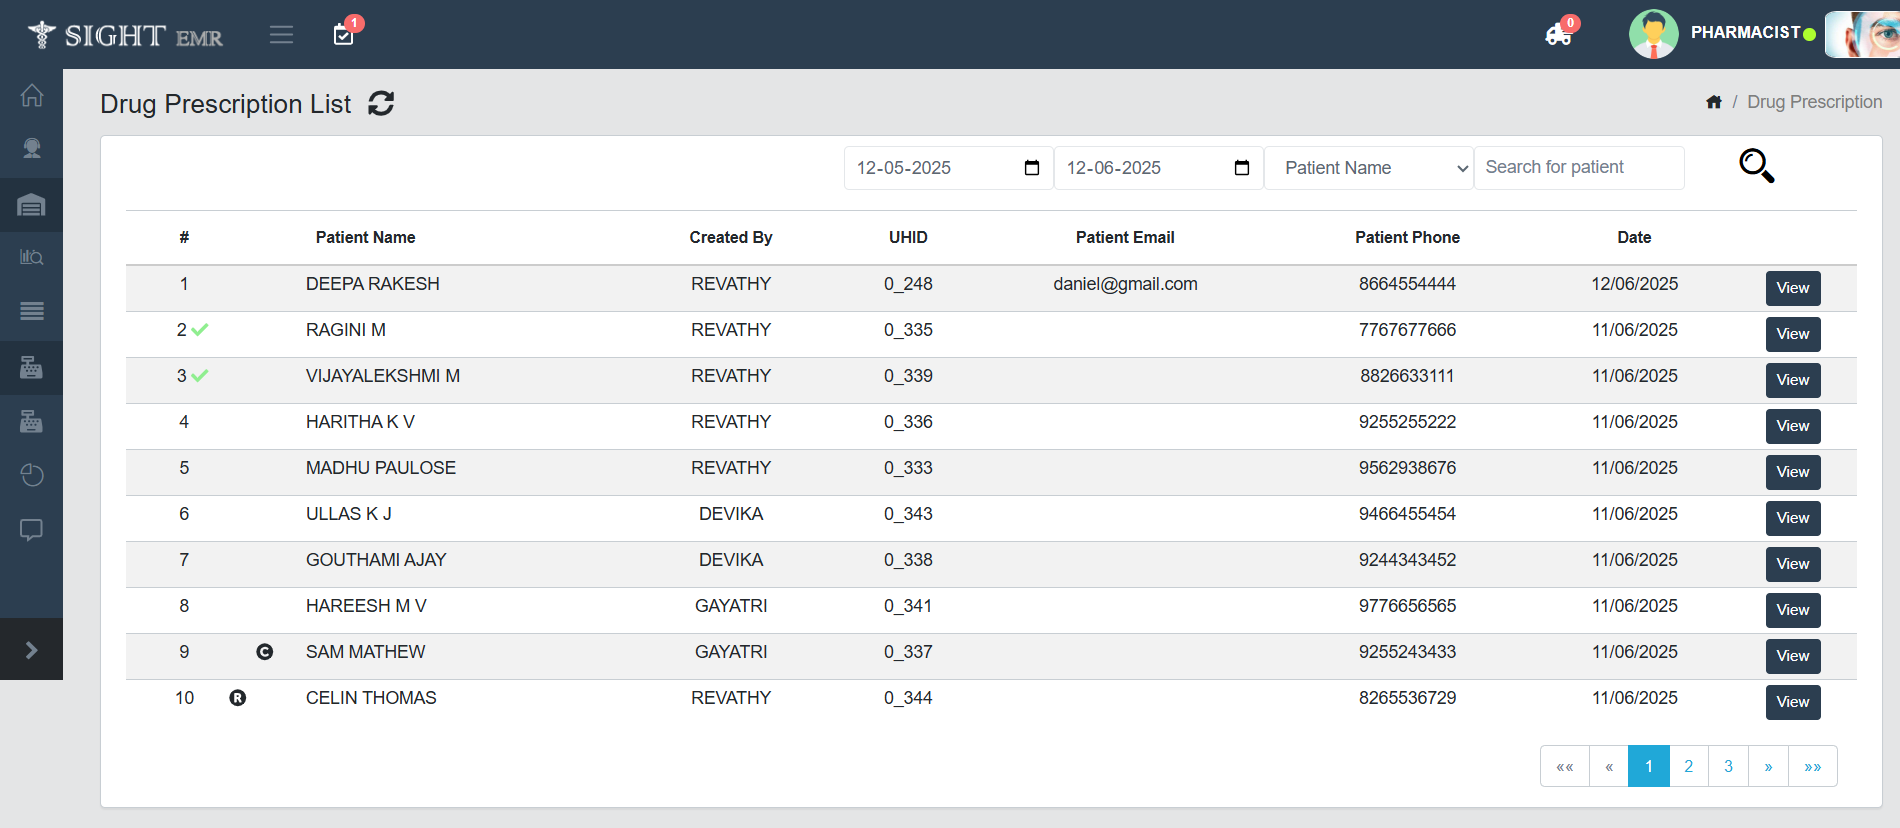Viewport: 1900px width, 828px height.
Task: Click the Search for patient field
Action: click(1578, 168)
